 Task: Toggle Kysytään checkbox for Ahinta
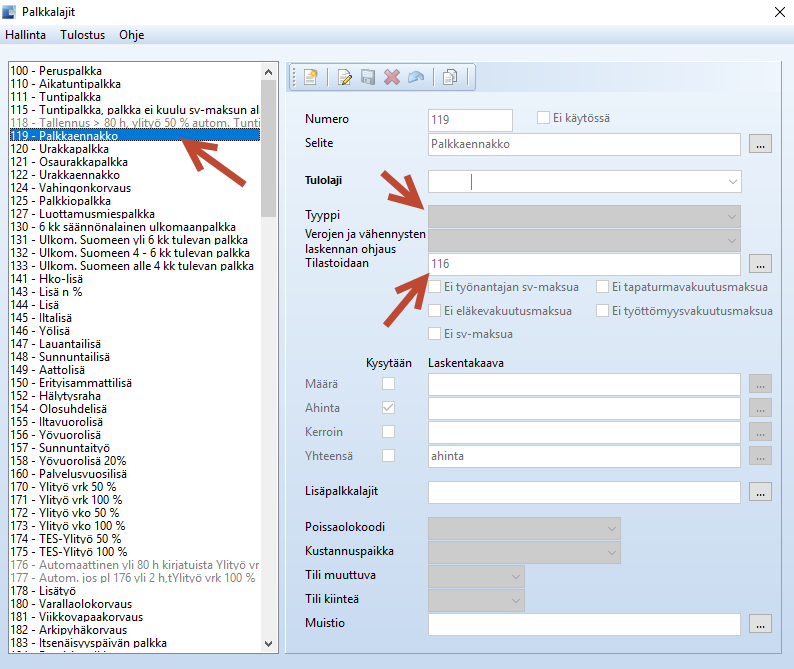[x=388, y=408]
